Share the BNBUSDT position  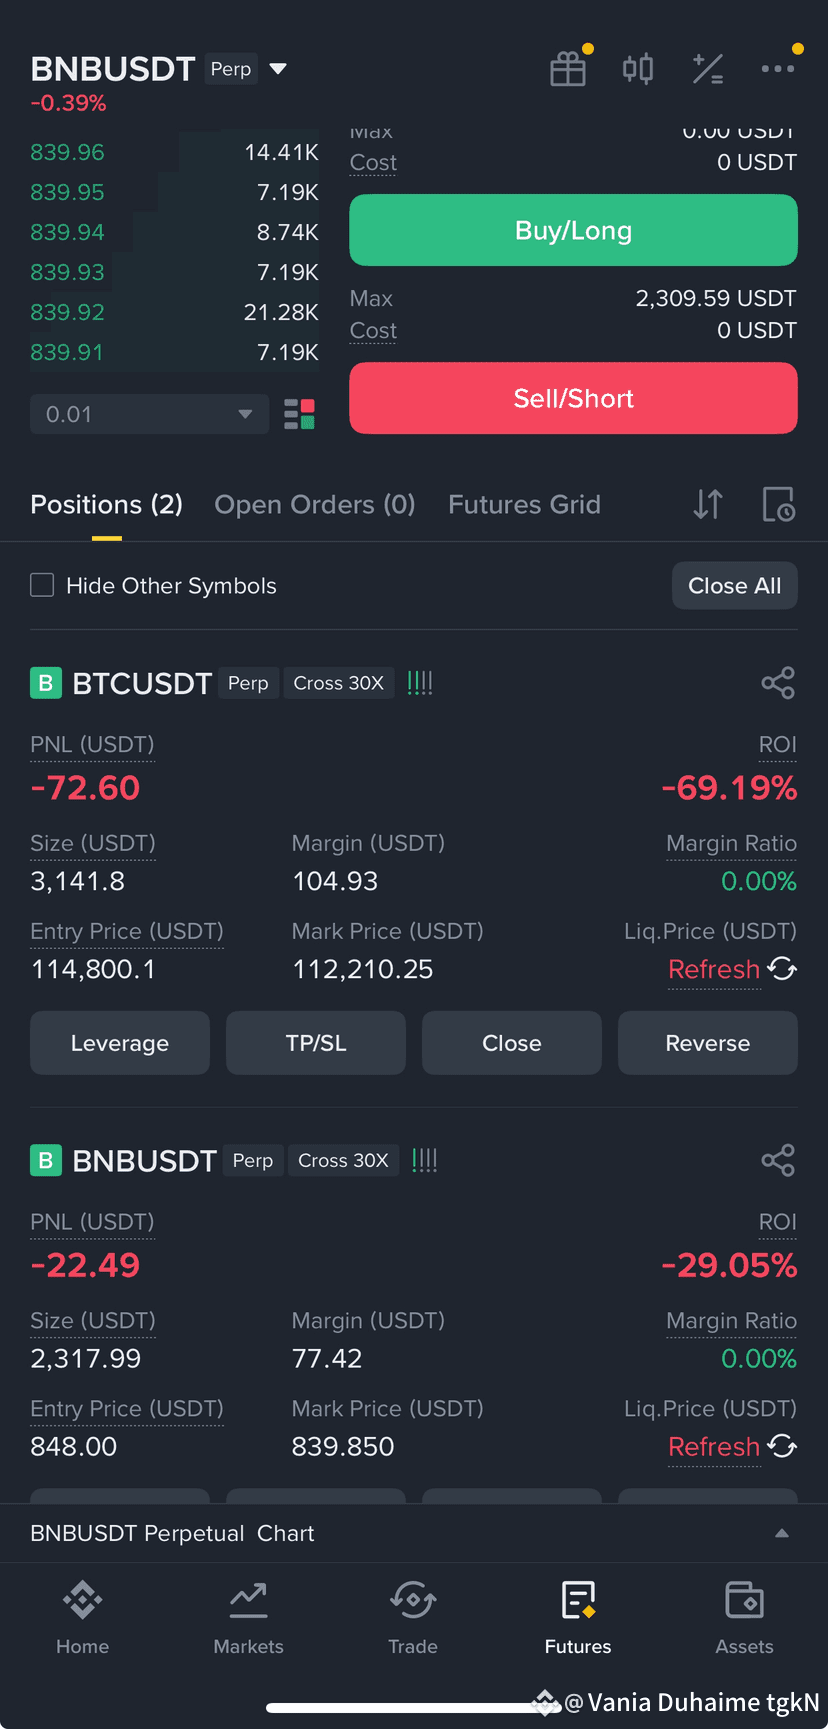tap(778, 1160)
